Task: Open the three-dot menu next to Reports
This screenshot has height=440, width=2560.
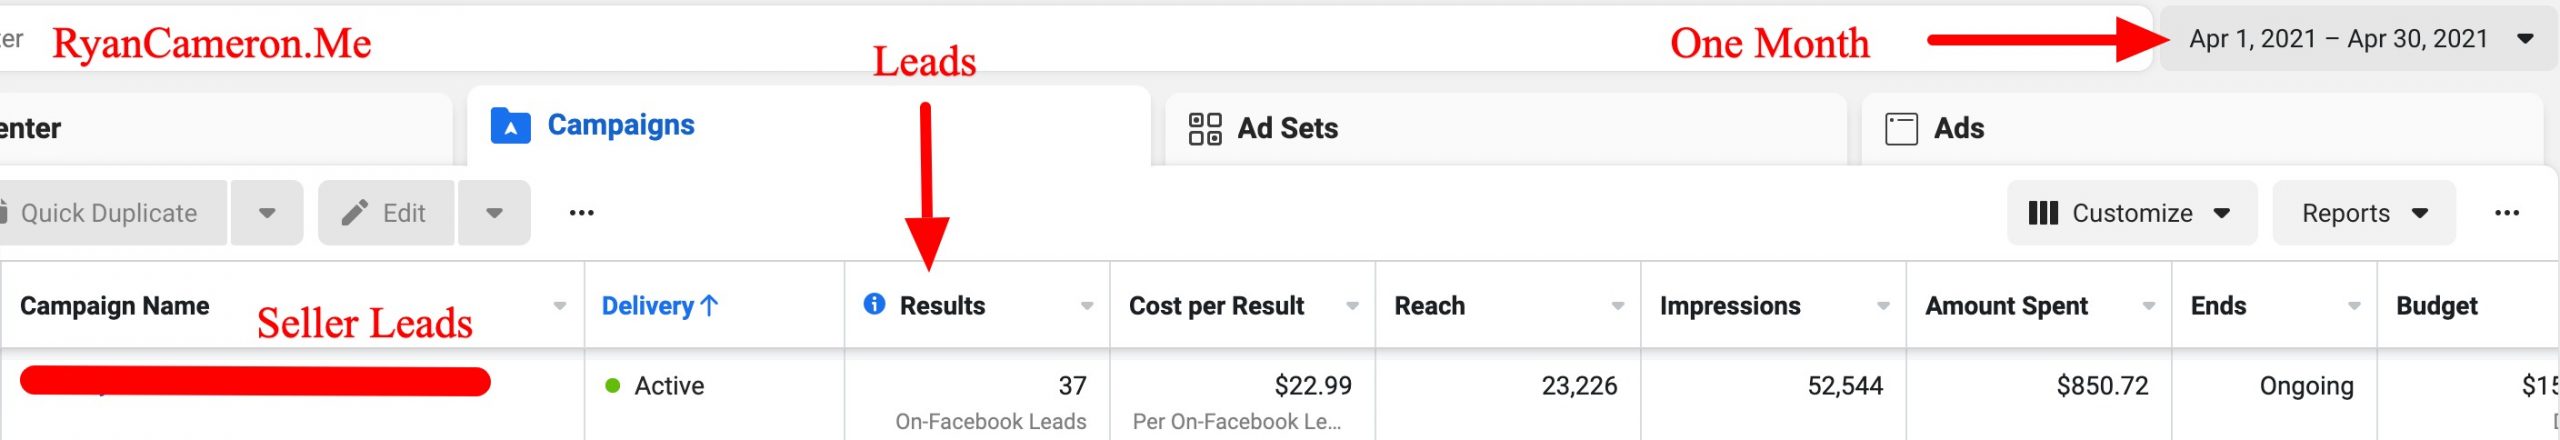Action: (x=2506, y=213)
